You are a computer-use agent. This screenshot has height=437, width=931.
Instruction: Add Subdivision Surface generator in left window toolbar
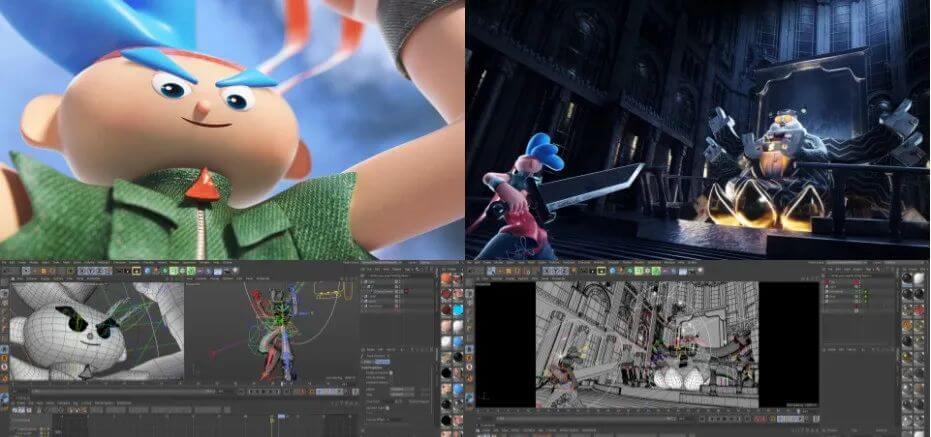click(x=164, y=271)
